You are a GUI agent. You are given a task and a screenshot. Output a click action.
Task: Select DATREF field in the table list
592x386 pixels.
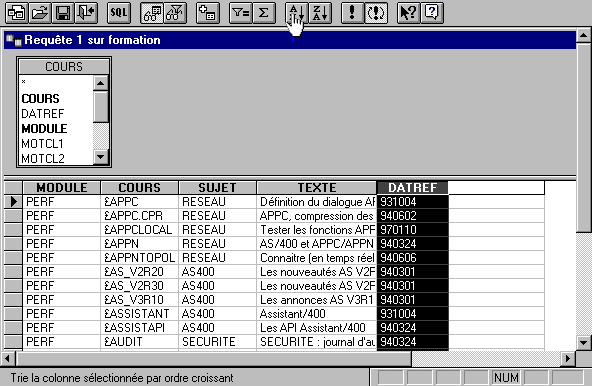point(43,114)
